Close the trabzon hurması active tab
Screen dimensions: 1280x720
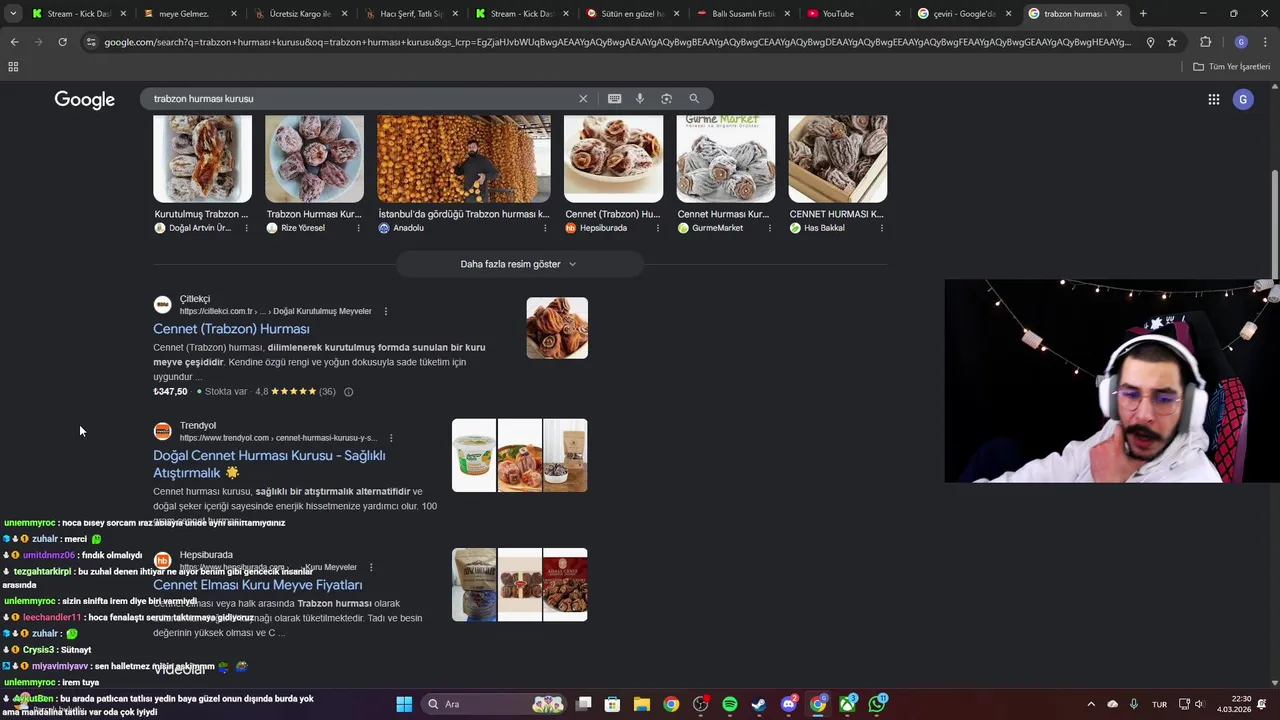click(1119, 14)
